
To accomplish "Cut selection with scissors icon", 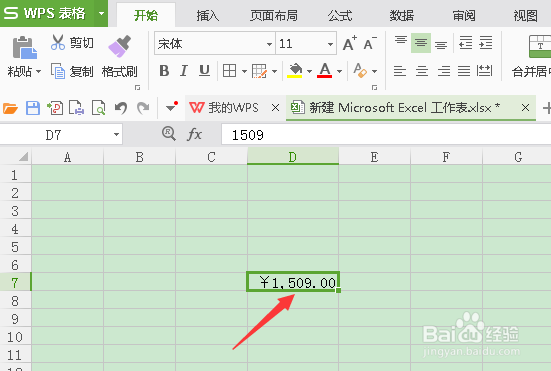I will (x=58, y=43).
